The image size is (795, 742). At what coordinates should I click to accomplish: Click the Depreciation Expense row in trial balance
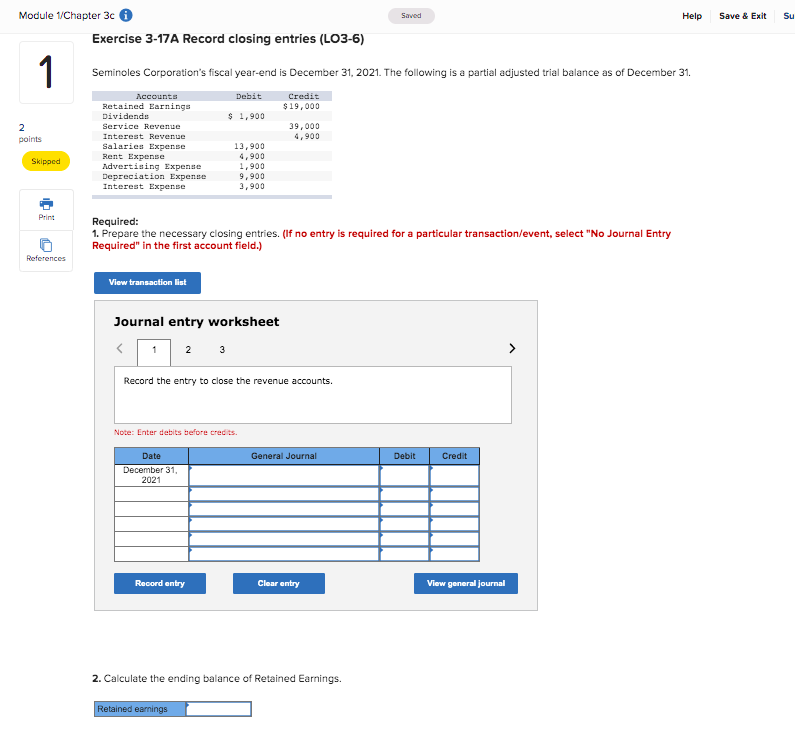coord(212,176)
